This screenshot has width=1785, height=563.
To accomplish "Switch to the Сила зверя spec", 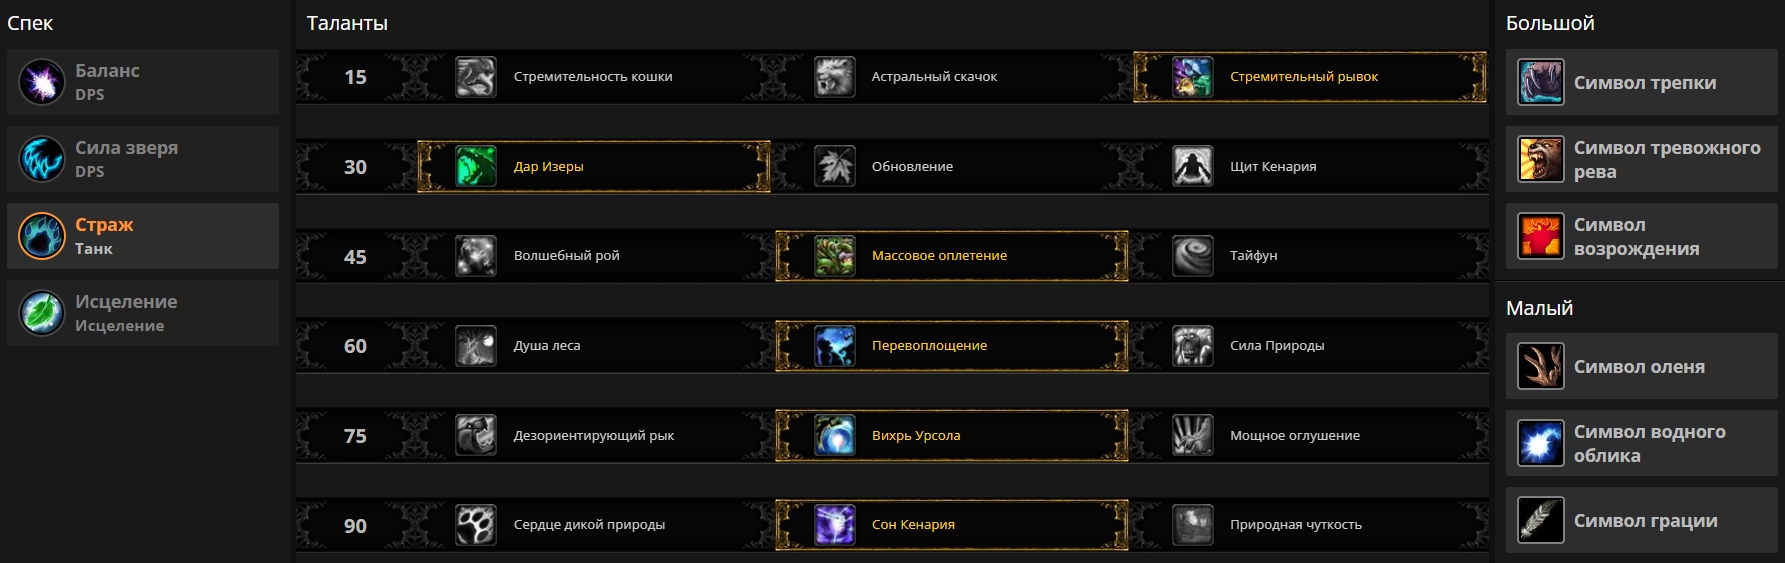I will (143, 159).
